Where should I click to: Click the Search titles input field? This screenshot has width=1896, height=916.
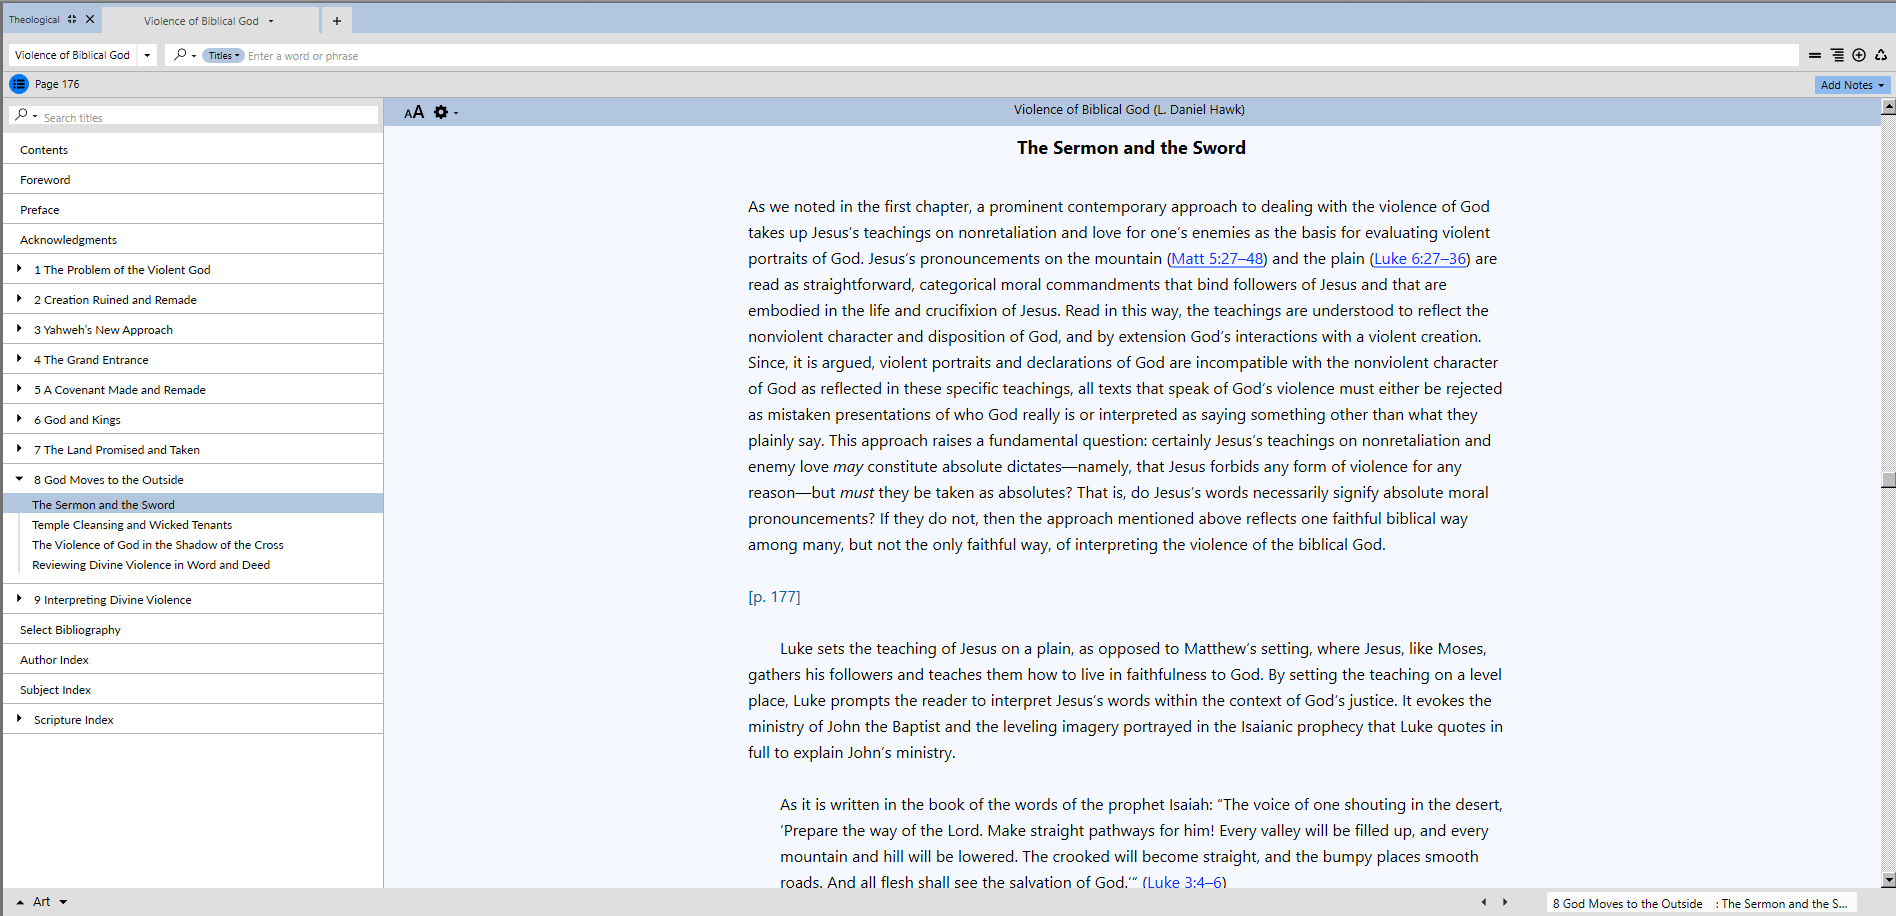[x=209, y=117]
